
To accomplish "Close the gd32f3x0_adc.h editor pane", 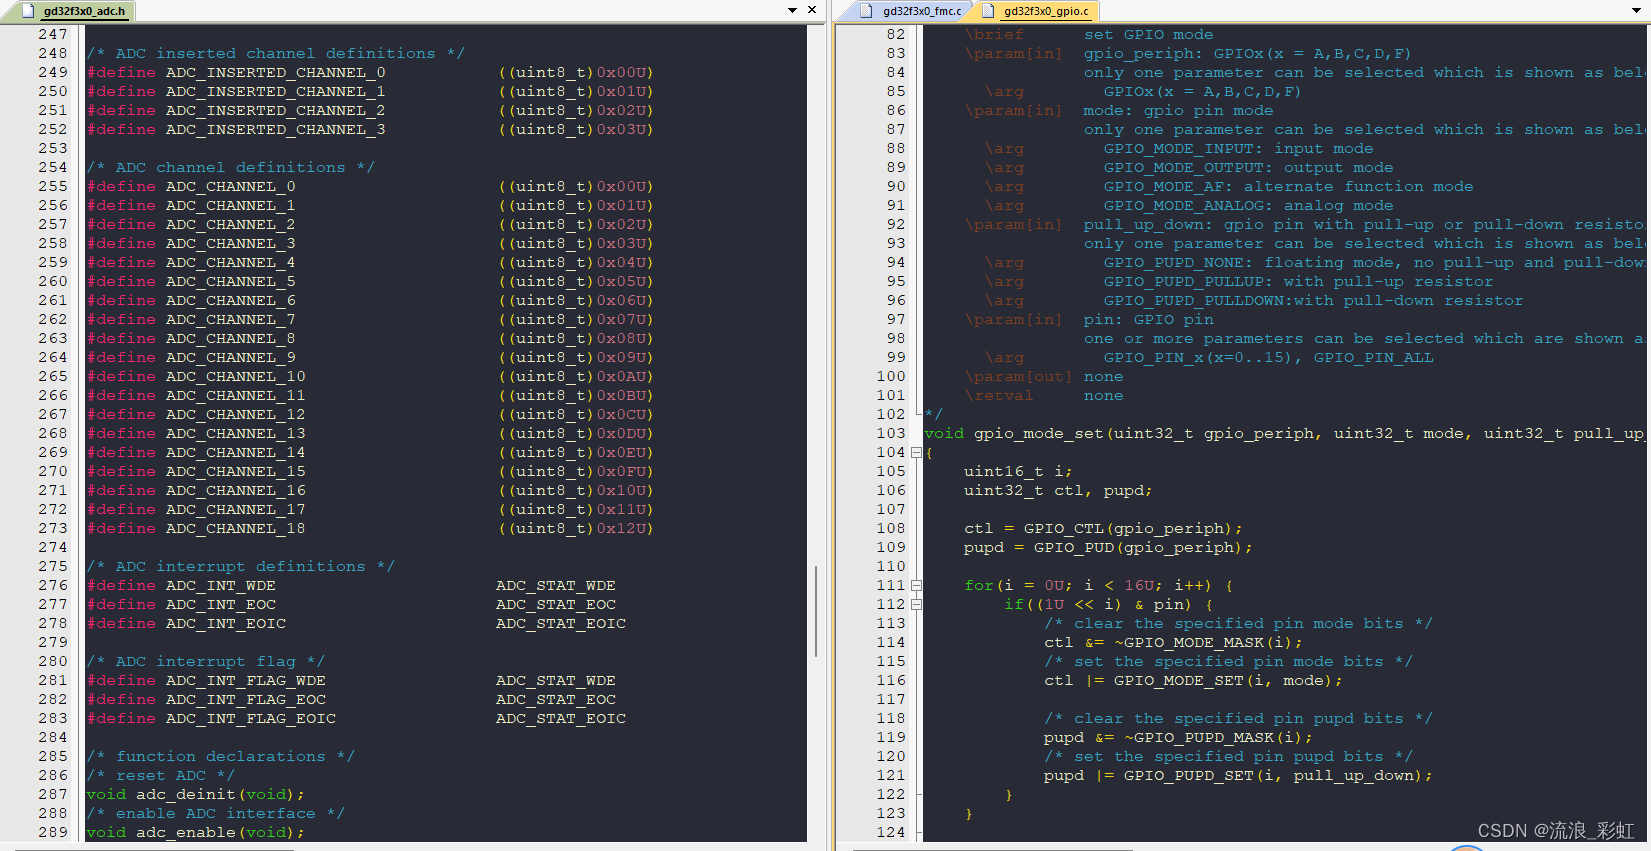I will 812,10.
